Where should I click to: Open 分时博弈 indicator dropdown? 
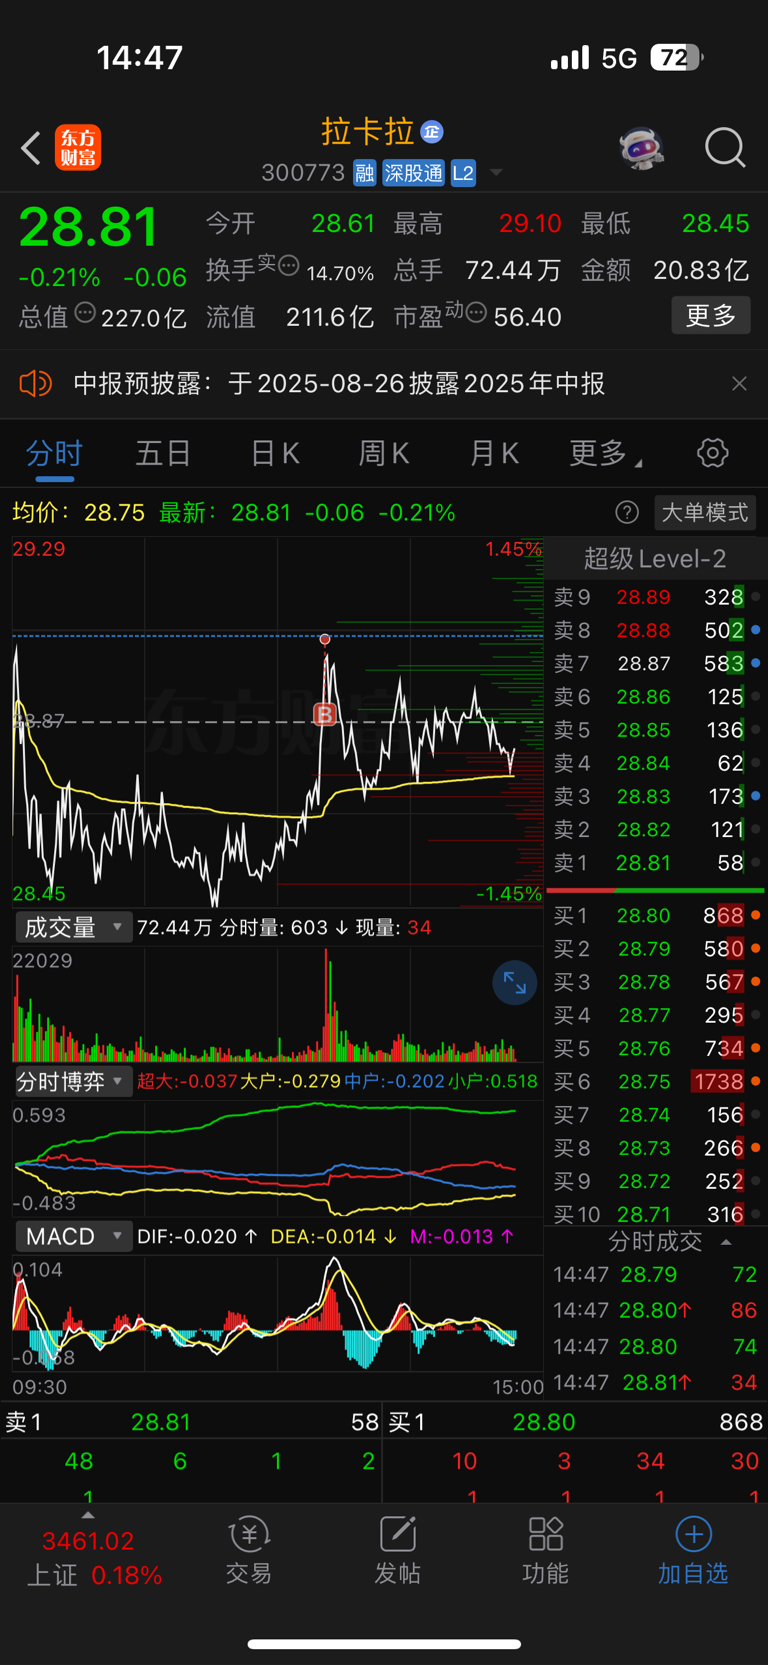pos(74,1082)
